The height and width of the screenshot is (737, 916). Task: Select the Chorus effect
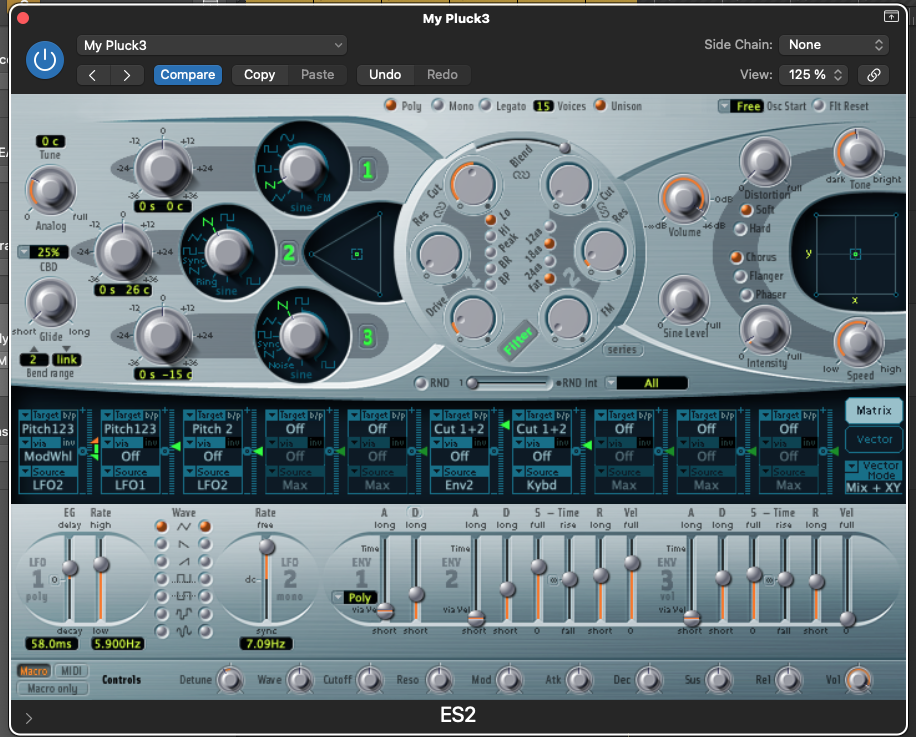[x=736, y=257]
